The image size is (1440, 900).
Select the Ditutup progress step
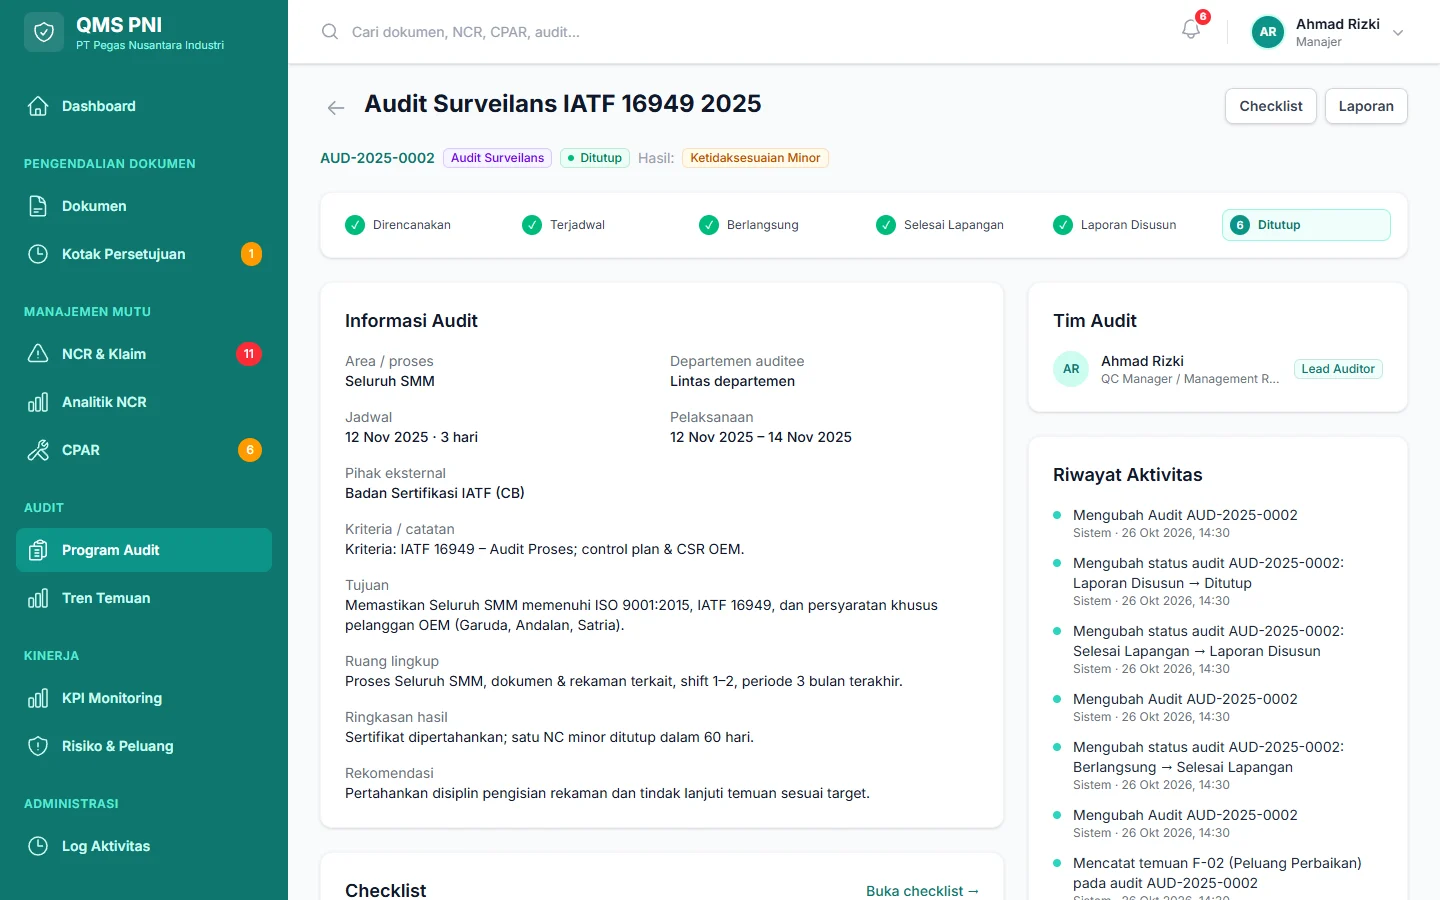pyautogui.click(x=1306, y=225)
